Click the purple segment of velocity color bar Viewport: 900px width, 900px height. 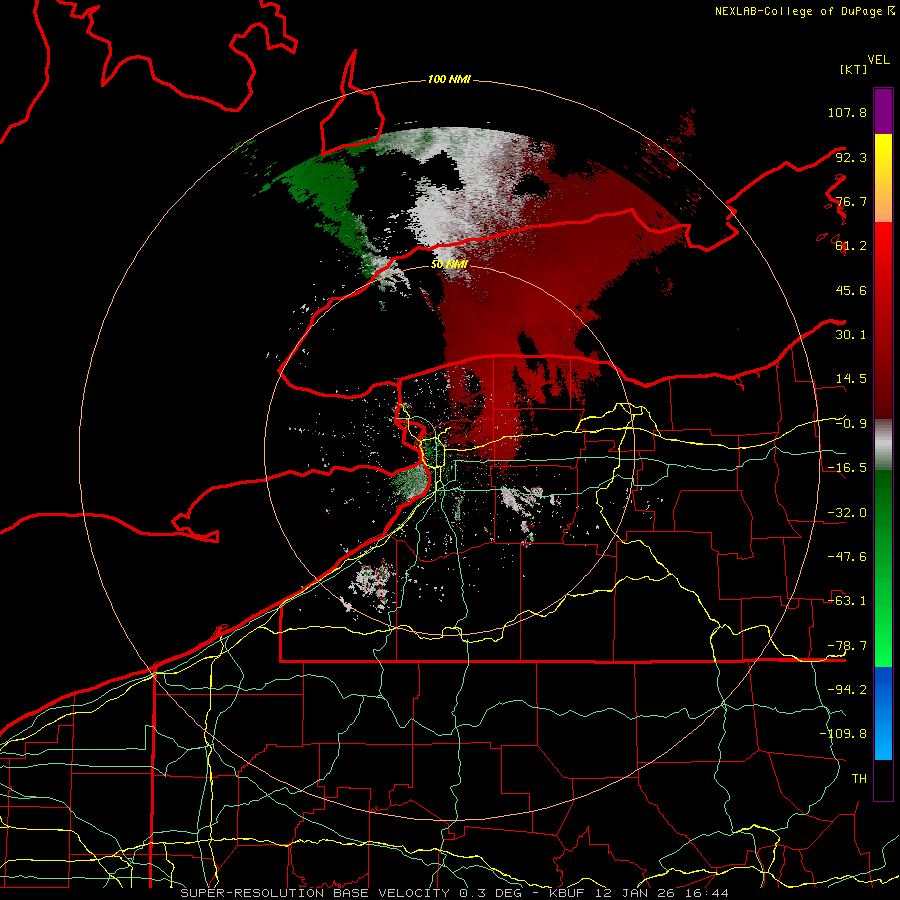click(x=883, y=111)
